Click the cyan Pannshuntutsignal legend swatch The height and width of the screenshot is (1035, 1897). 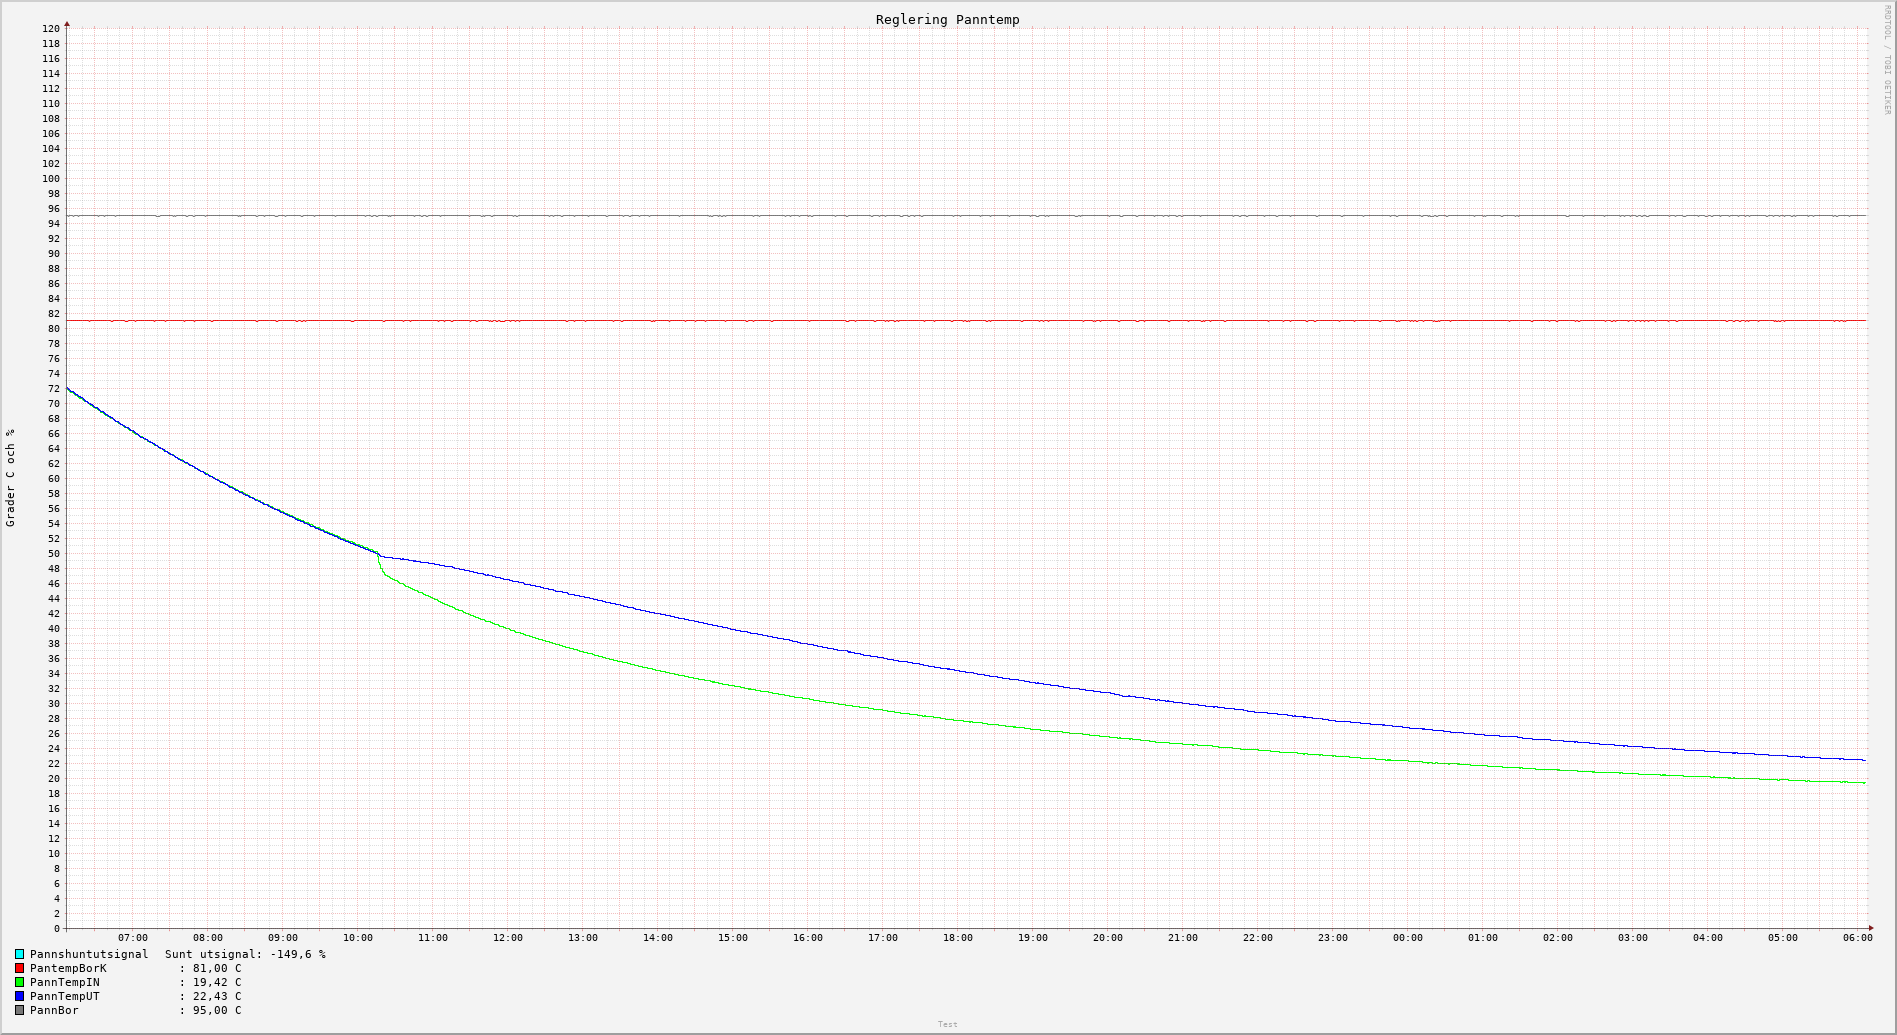coord(19,954)
